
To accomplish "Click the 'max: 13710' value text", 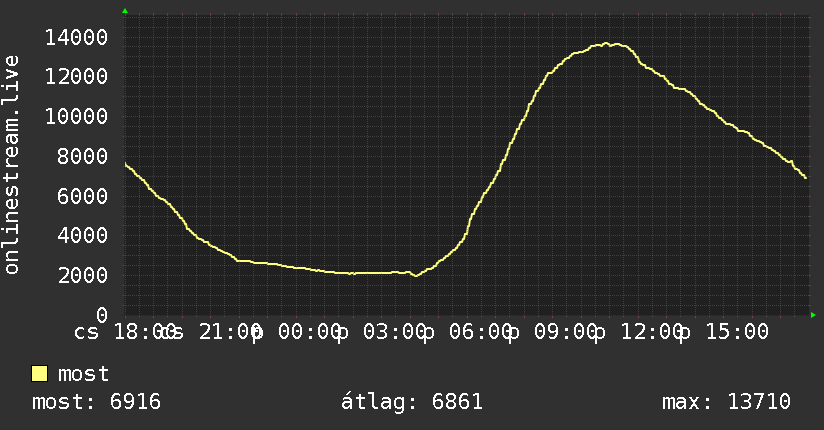I will click(726, 402).
